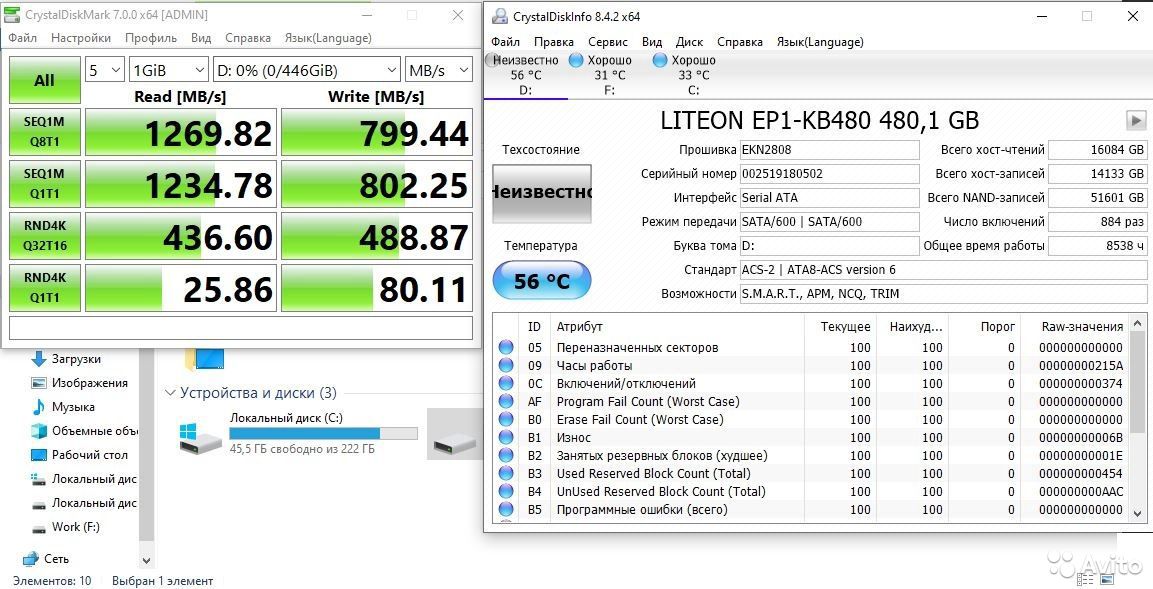
Task: Click status orb for attribute 09
Action: tap(506, 365)
